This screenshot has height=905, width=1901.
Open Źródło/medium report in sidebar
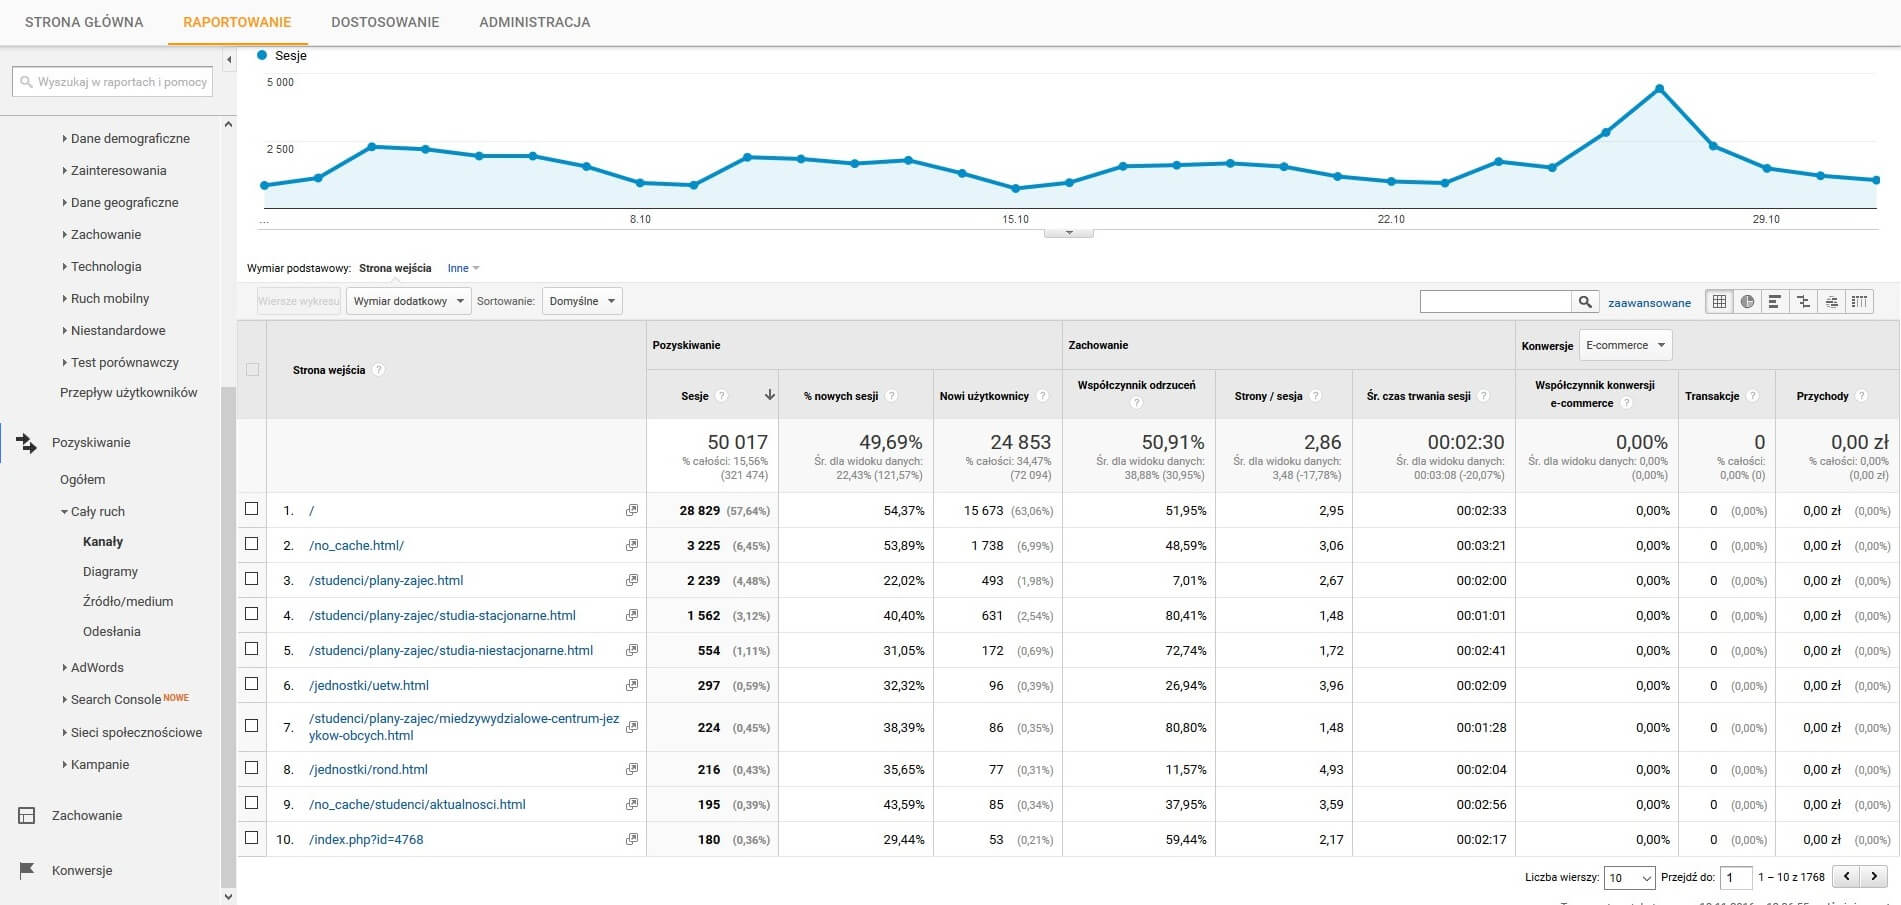tap(128, 601)
